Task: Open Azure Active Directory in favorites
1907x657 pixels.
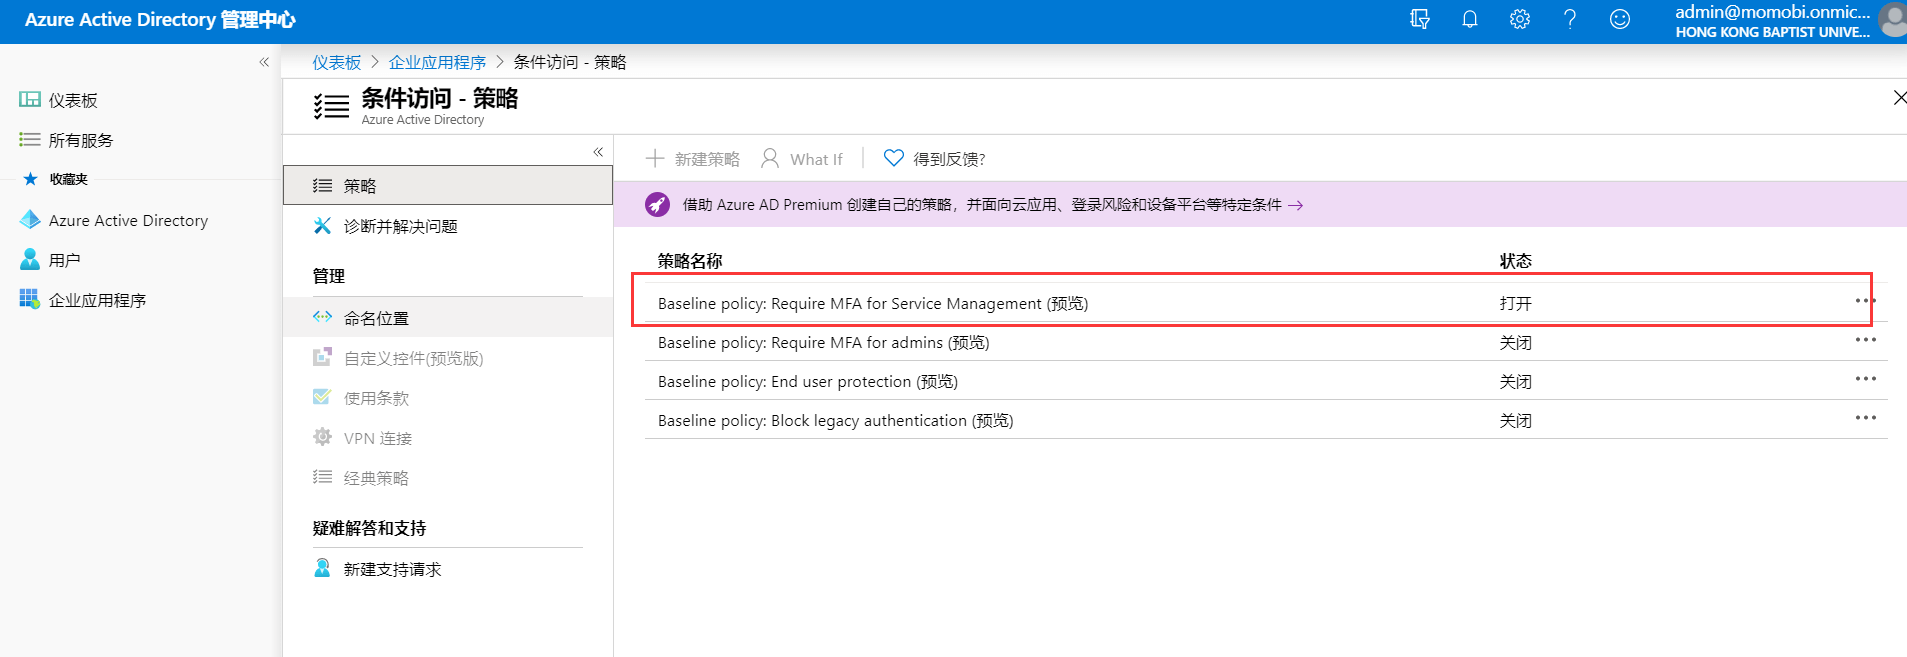Action: (x=128, y=220)
